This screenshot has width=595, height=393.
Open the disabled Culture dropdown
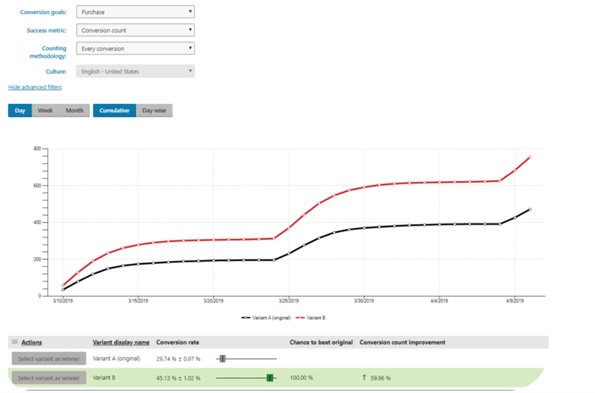point(135,71)
